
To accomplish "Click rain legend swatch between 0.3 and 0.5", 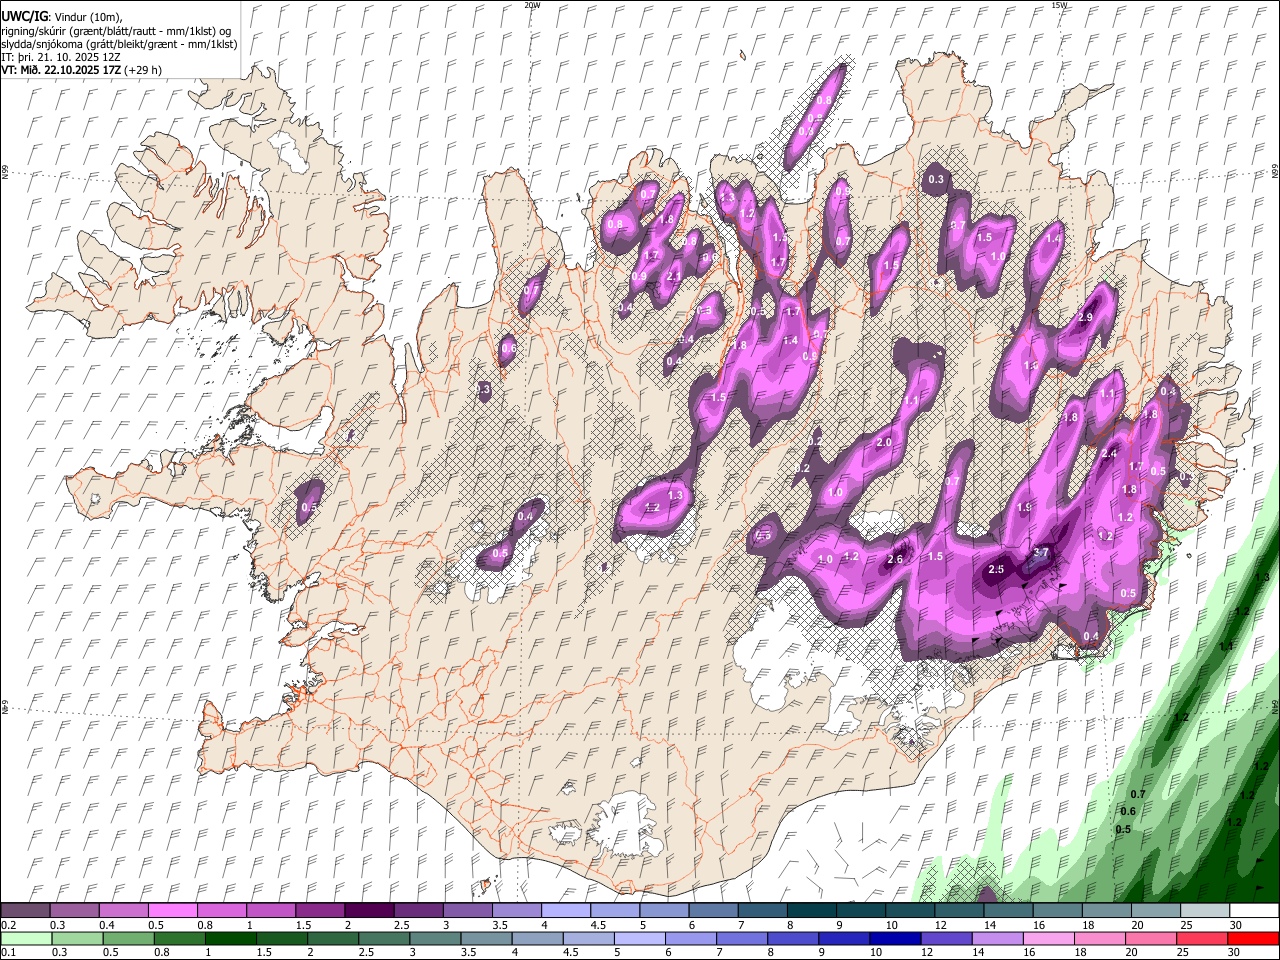I will (x=77, y=938).
